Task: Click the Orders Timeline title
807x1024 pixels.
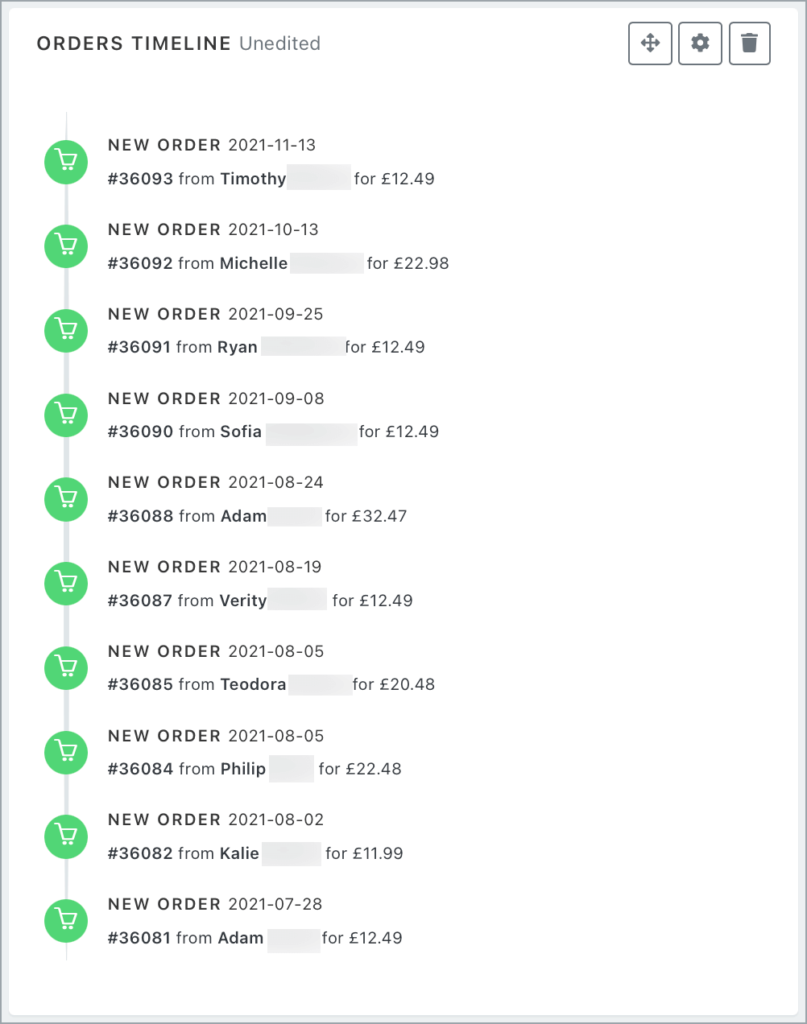Action: click(134, 44)
